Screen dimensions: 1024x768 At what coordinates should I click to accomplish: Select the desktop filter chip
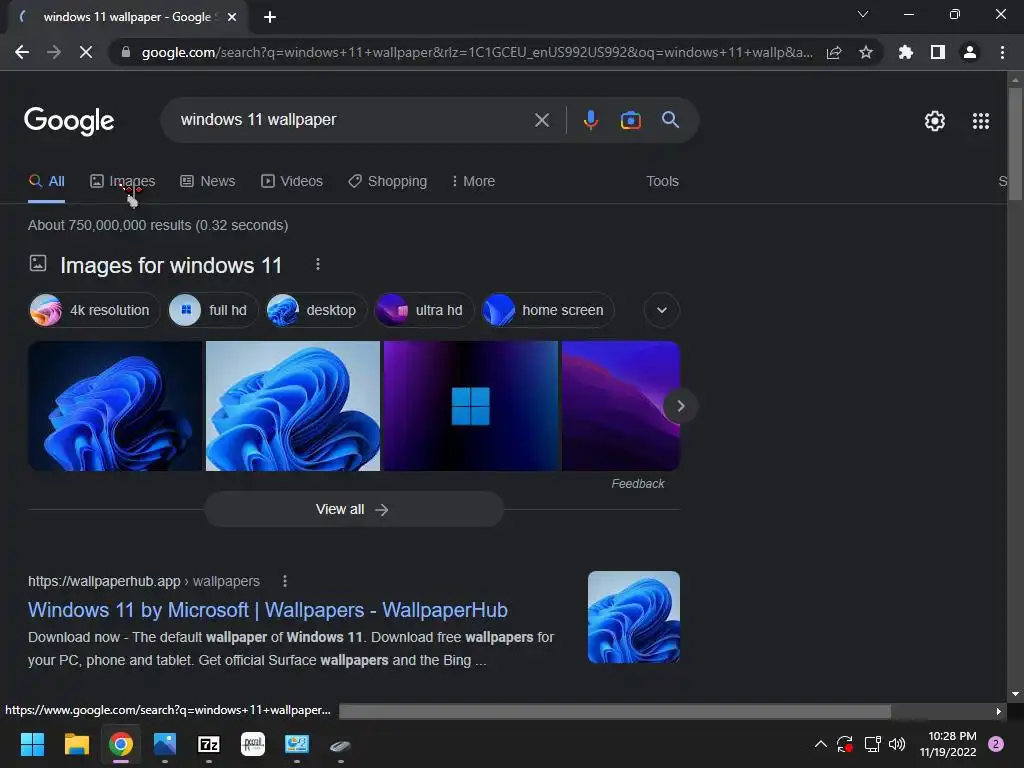click(x=317, y=310)
